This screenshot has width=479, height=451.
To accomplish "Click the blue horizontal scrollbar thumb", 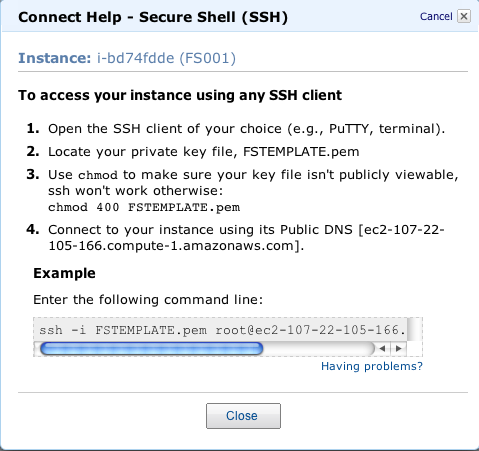I will 152,349.
